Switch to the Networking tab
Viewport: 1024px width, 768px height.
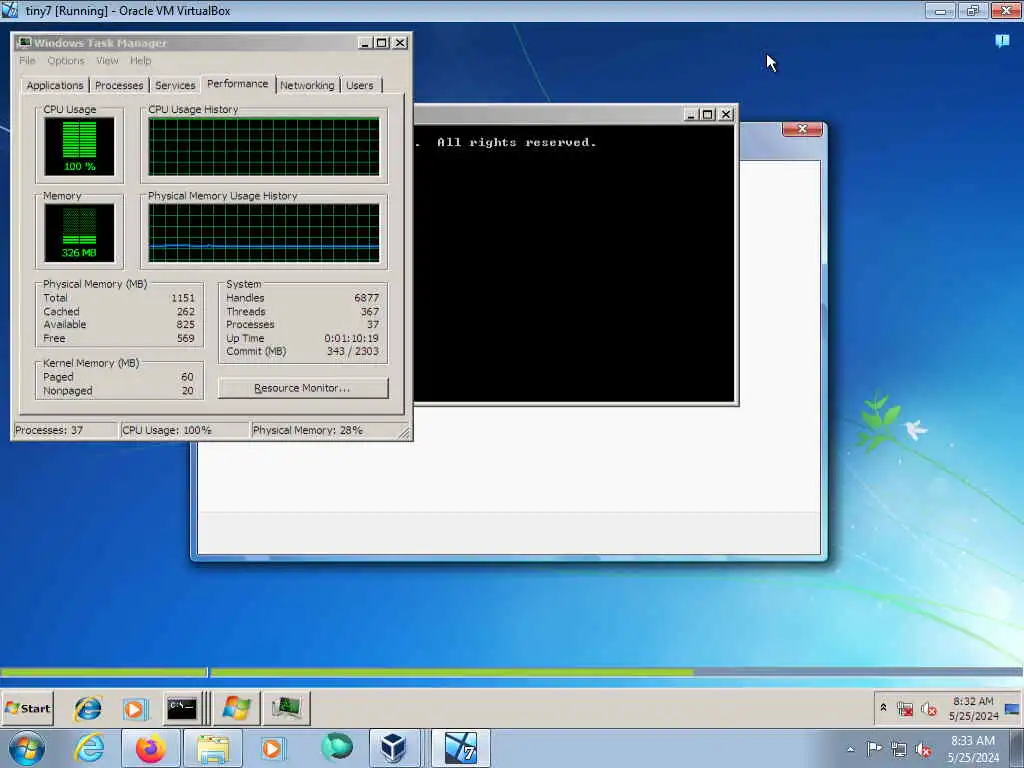pyautogui.click(x=307, y=86)
